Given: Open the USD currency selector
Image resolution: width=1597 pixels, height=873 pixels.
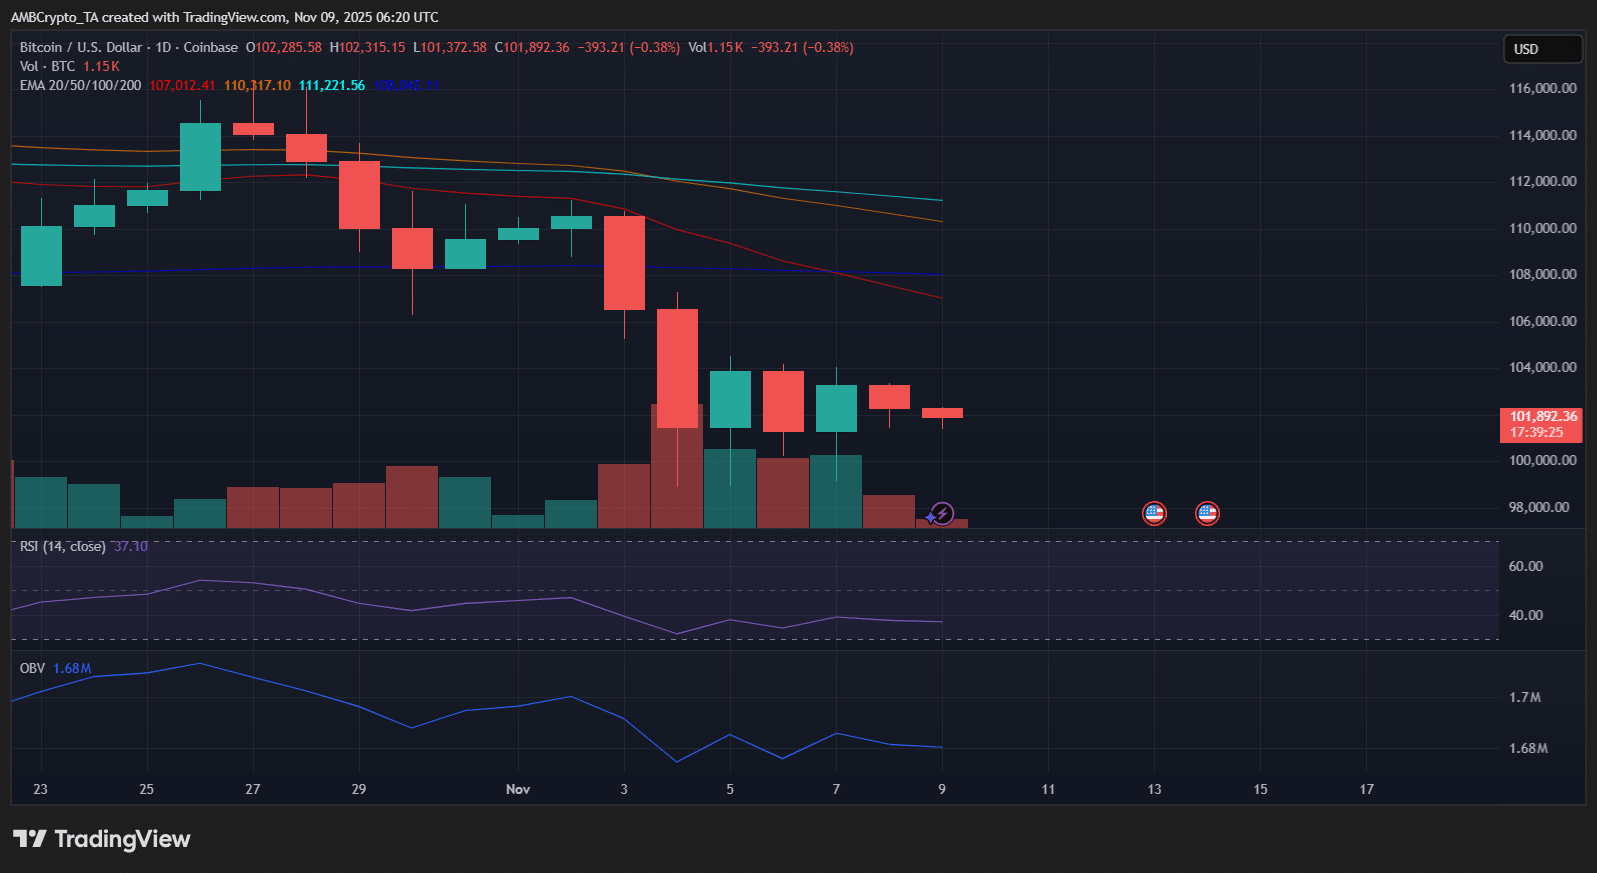Looking at the screenshot, I should [1542, 49].
